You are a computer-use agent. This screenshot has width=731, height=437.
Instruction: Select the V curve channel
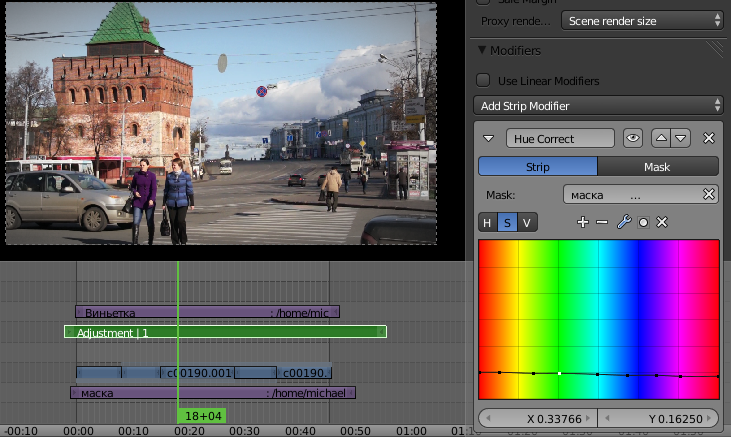coord(527,222)
